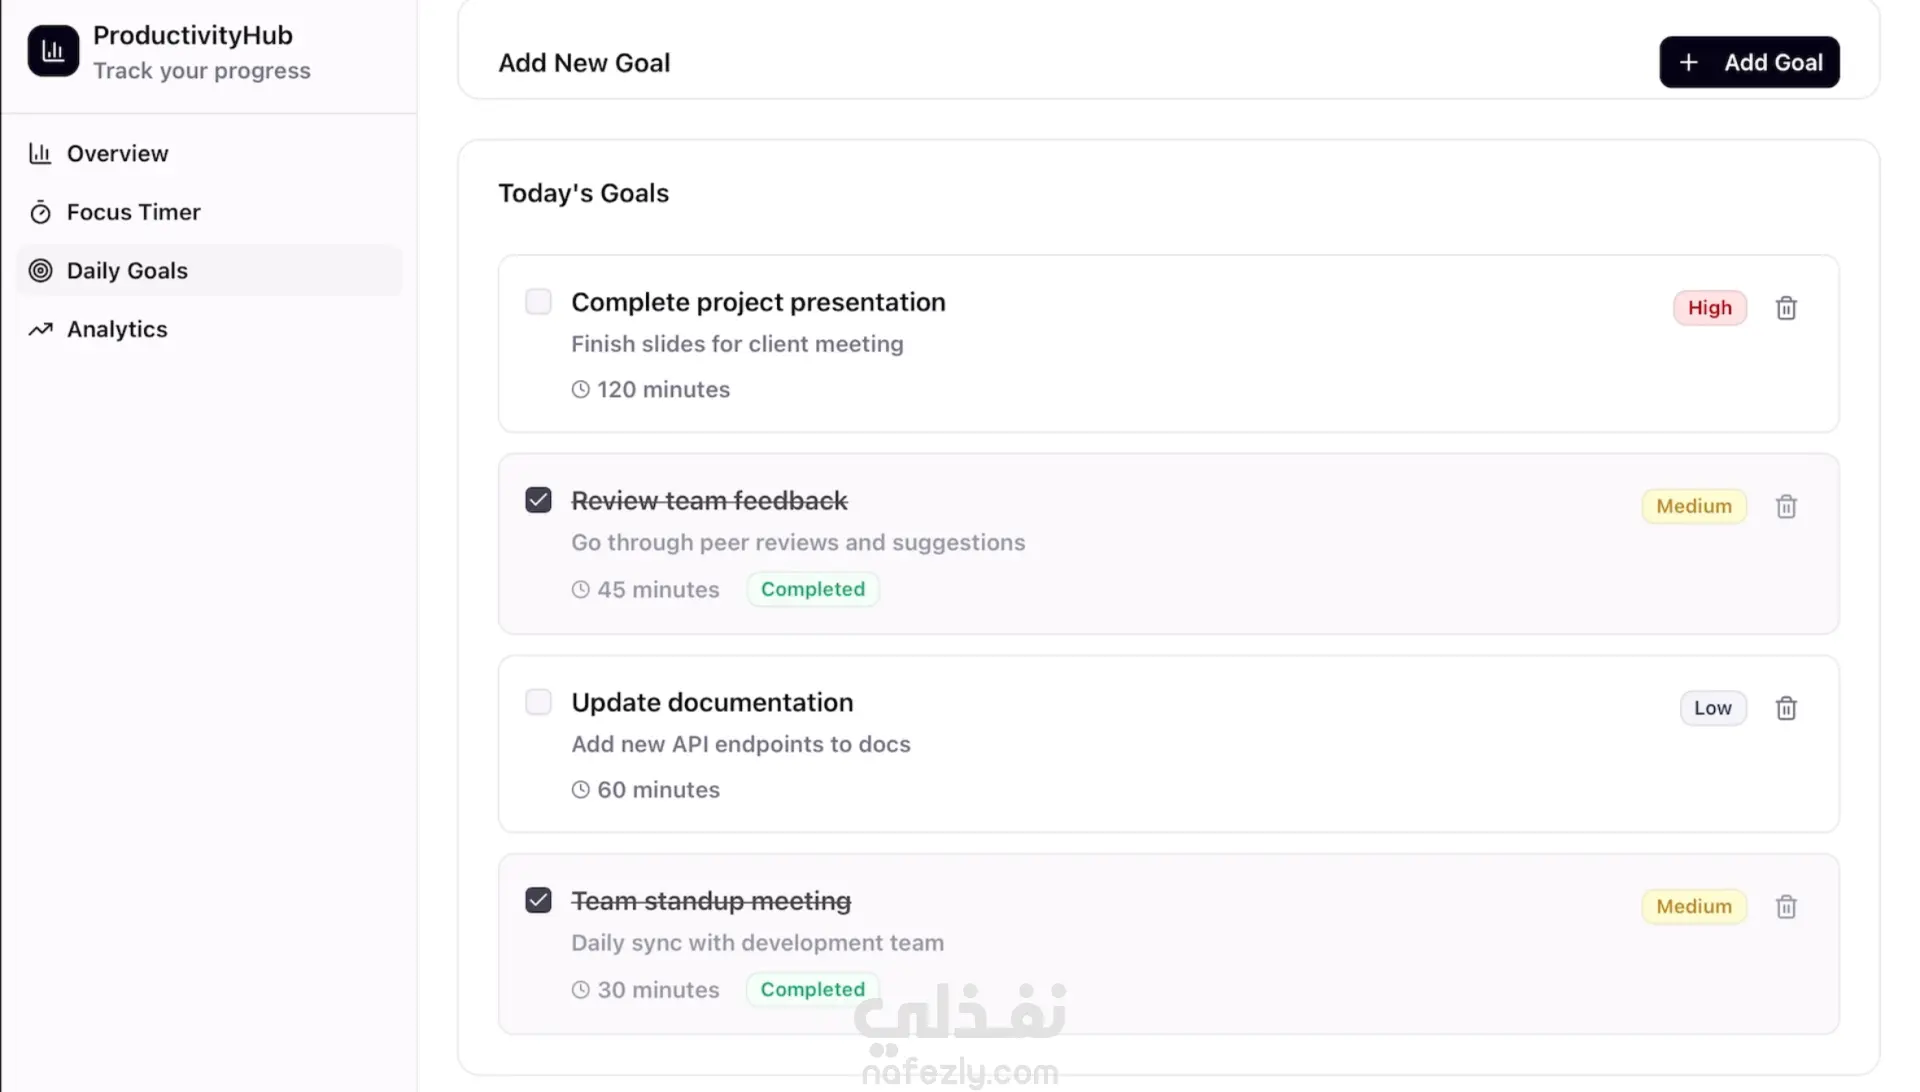Viewport: 1920px width, 1092px height.
Task: Mark Update documentation as complete
Action: (x=538, y=702)
